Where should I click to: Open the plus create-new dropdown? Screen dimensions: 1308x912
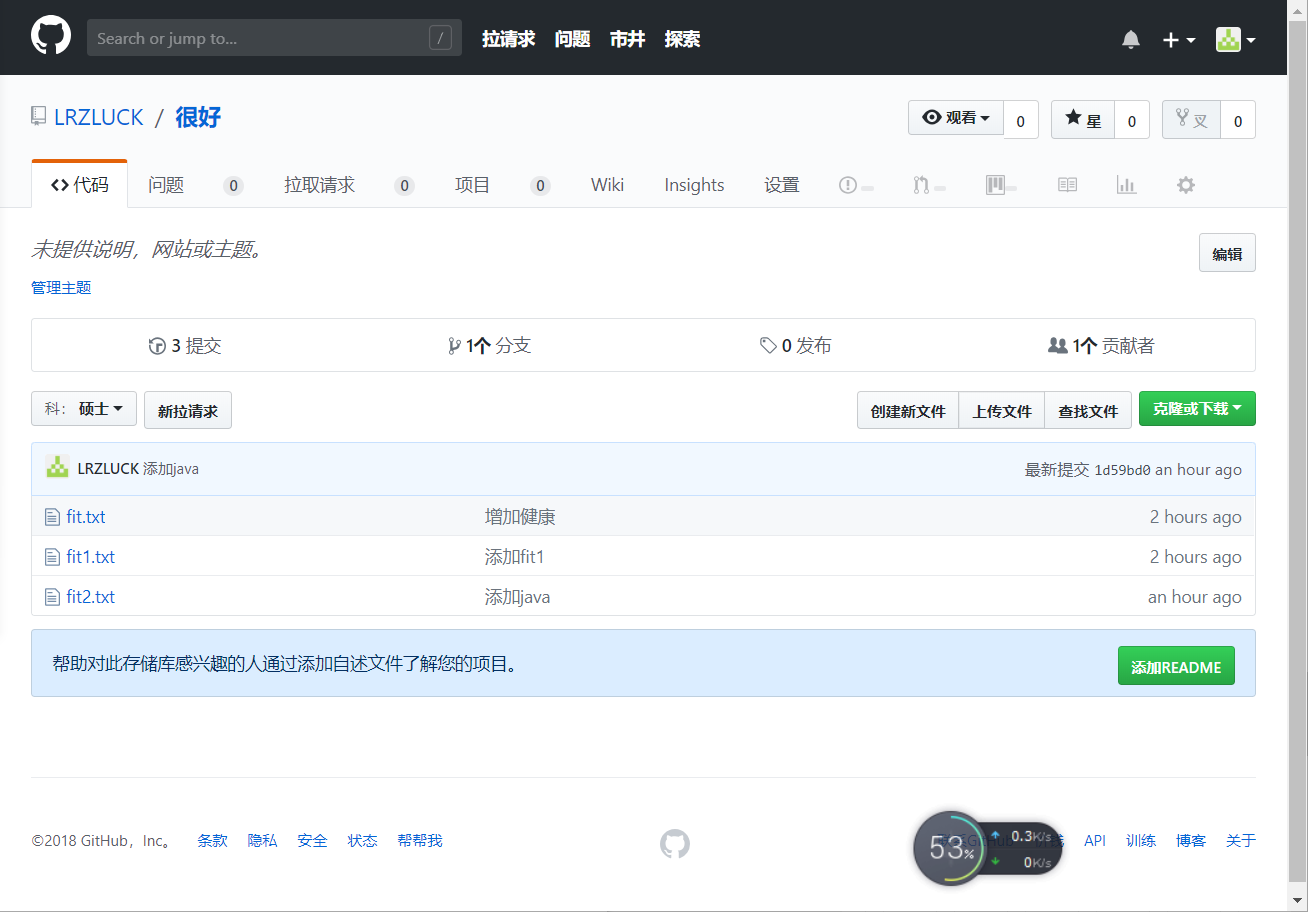point(1179,39)
